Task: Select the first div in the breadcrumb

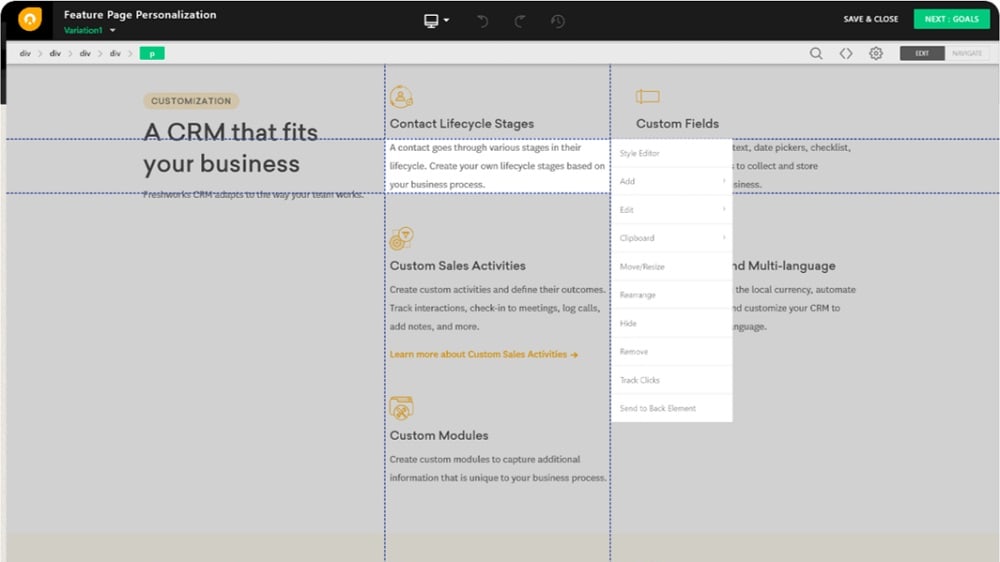Action: pyautogui.click(x=25, y=54)
